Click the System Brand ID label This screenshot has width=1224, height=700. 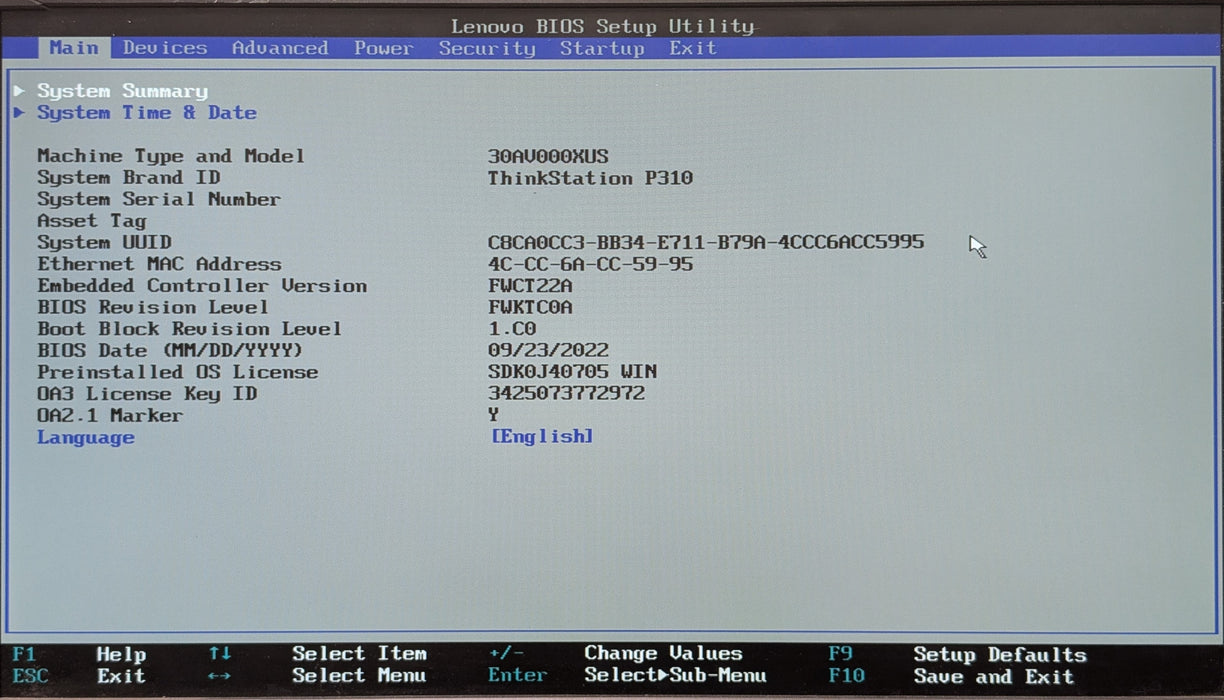(x=129, y=178)
